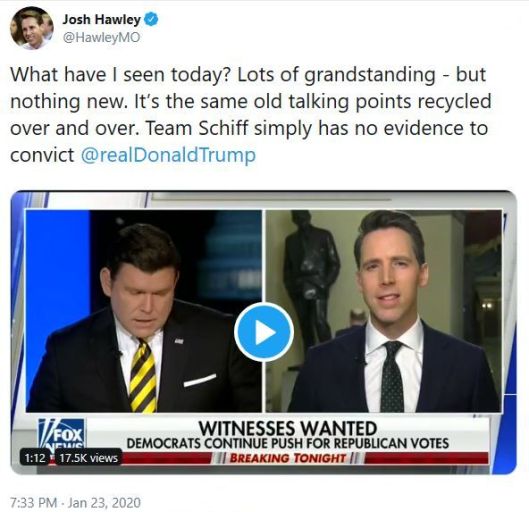
Task: Open the @HawleyMO handle link
Action: pyautogui.click(x=101, y=37)
